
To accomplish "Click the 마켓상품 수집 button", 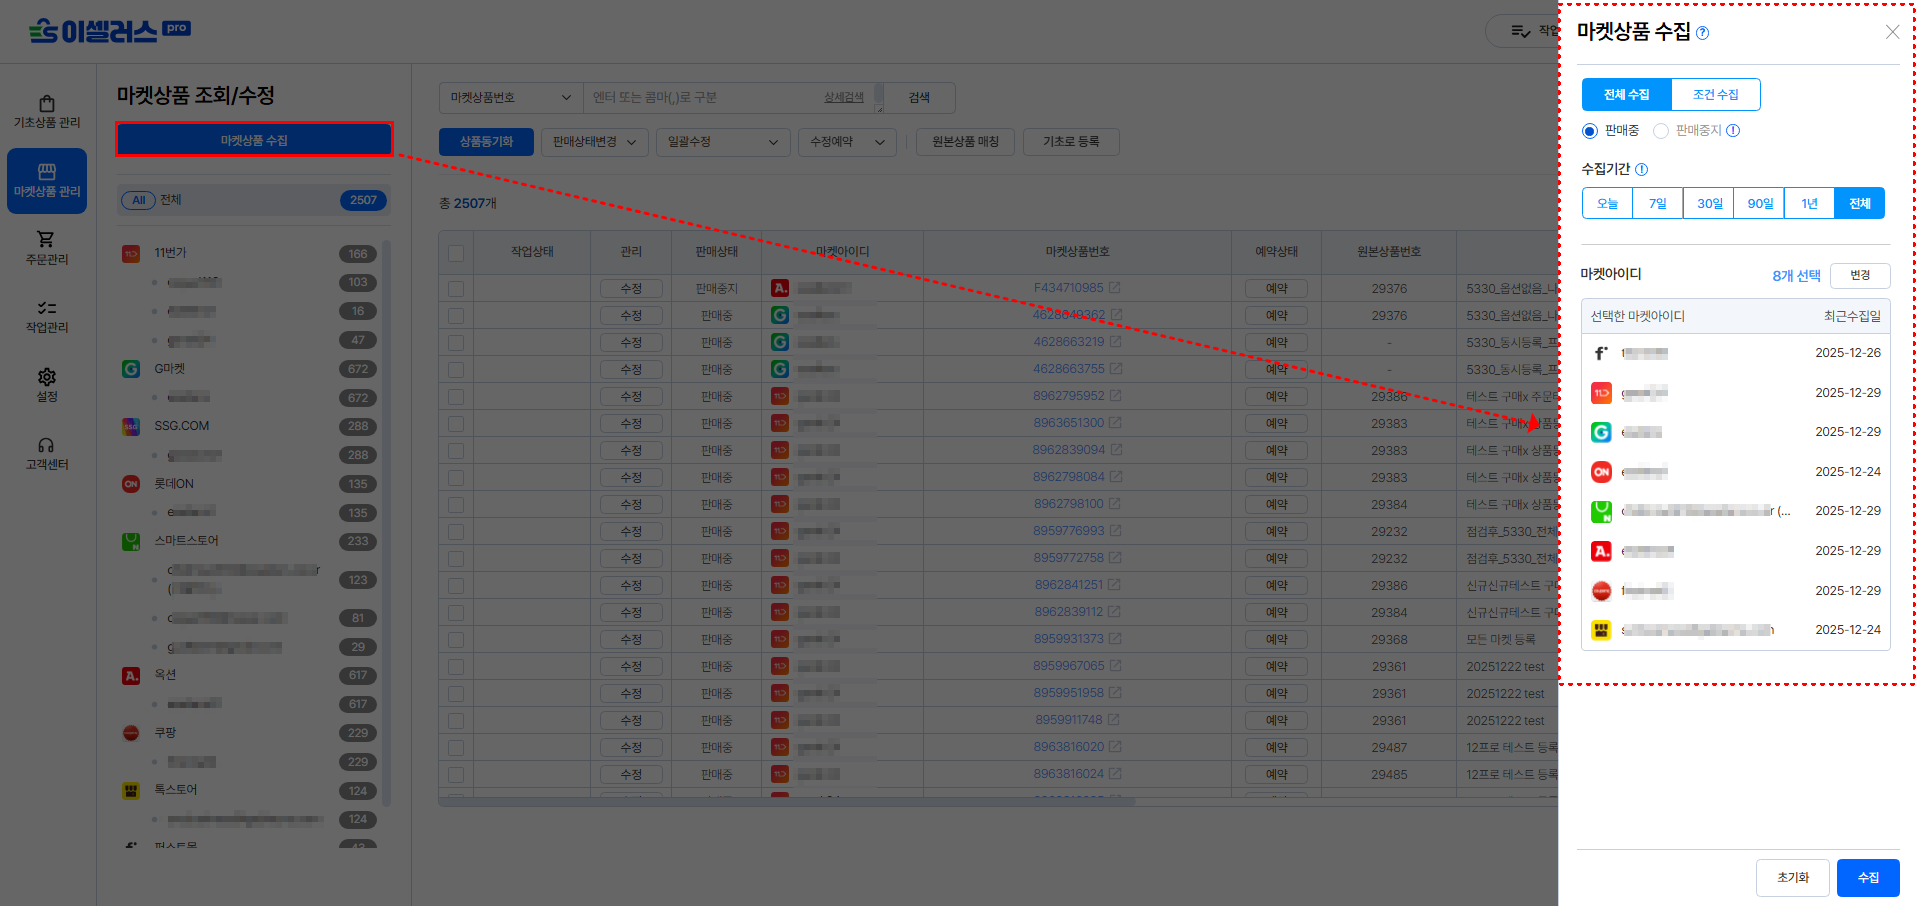I will [254, 140].
